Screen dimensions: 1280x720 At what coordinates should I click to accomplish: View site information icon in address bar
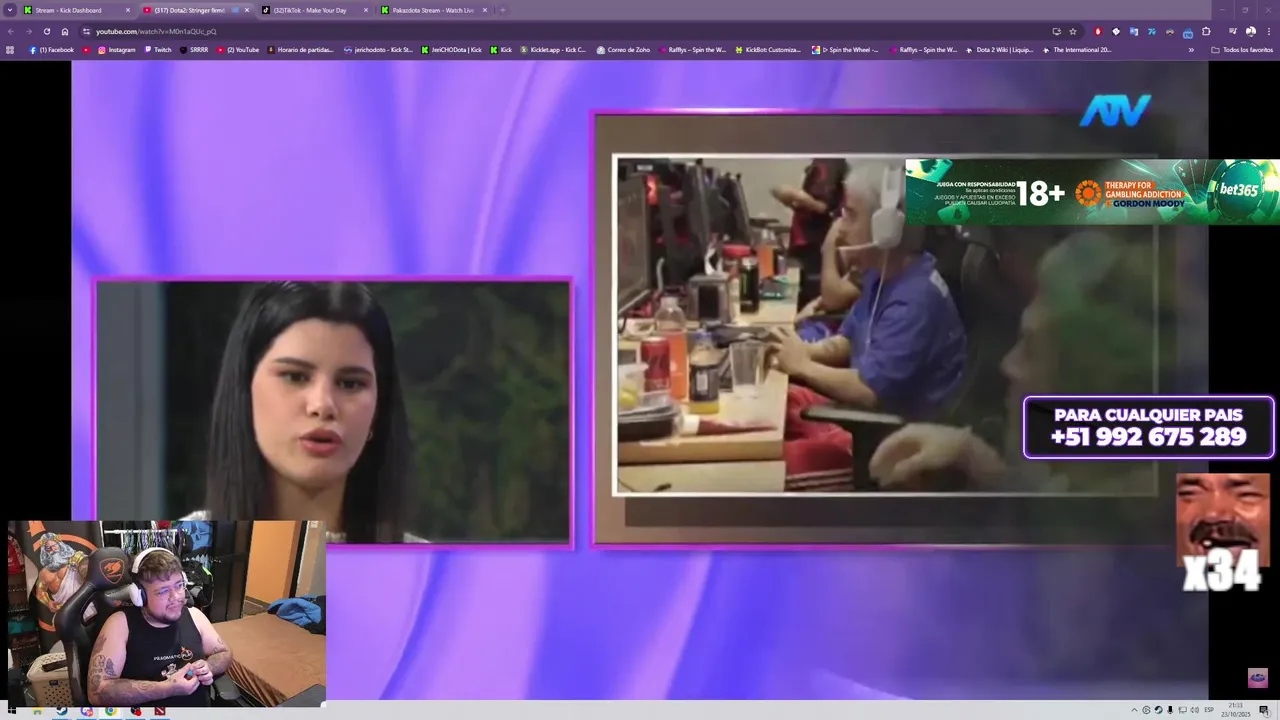pyautogui.click(x=86, y=31)
